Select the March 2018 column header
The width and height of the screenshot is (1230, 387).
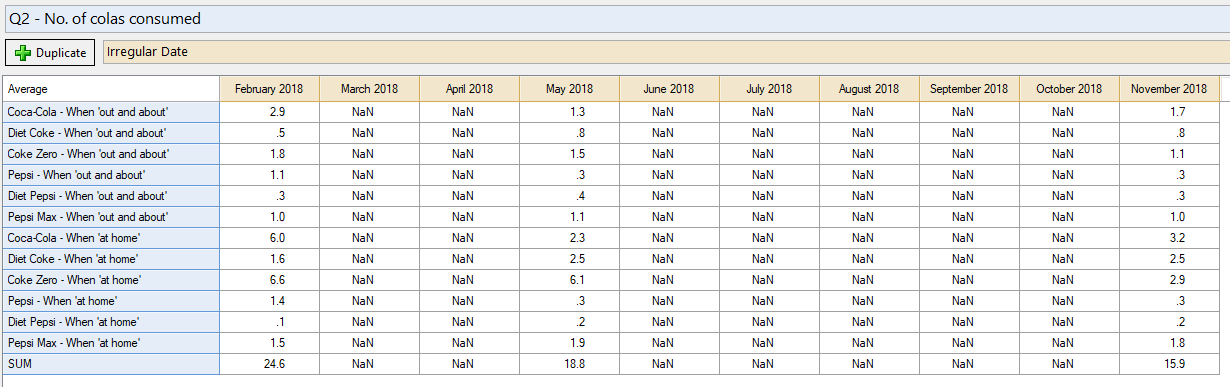point(369,89)
